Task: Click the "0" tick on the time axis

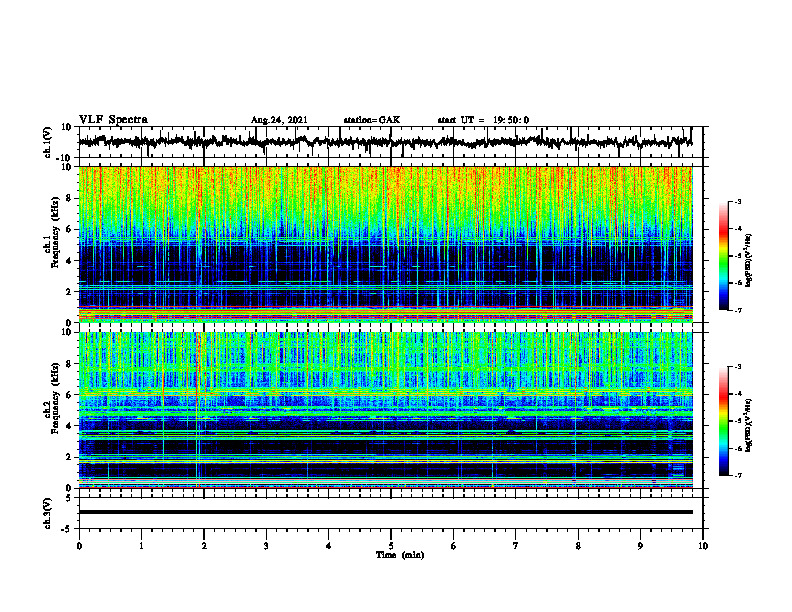Action: 79,546
